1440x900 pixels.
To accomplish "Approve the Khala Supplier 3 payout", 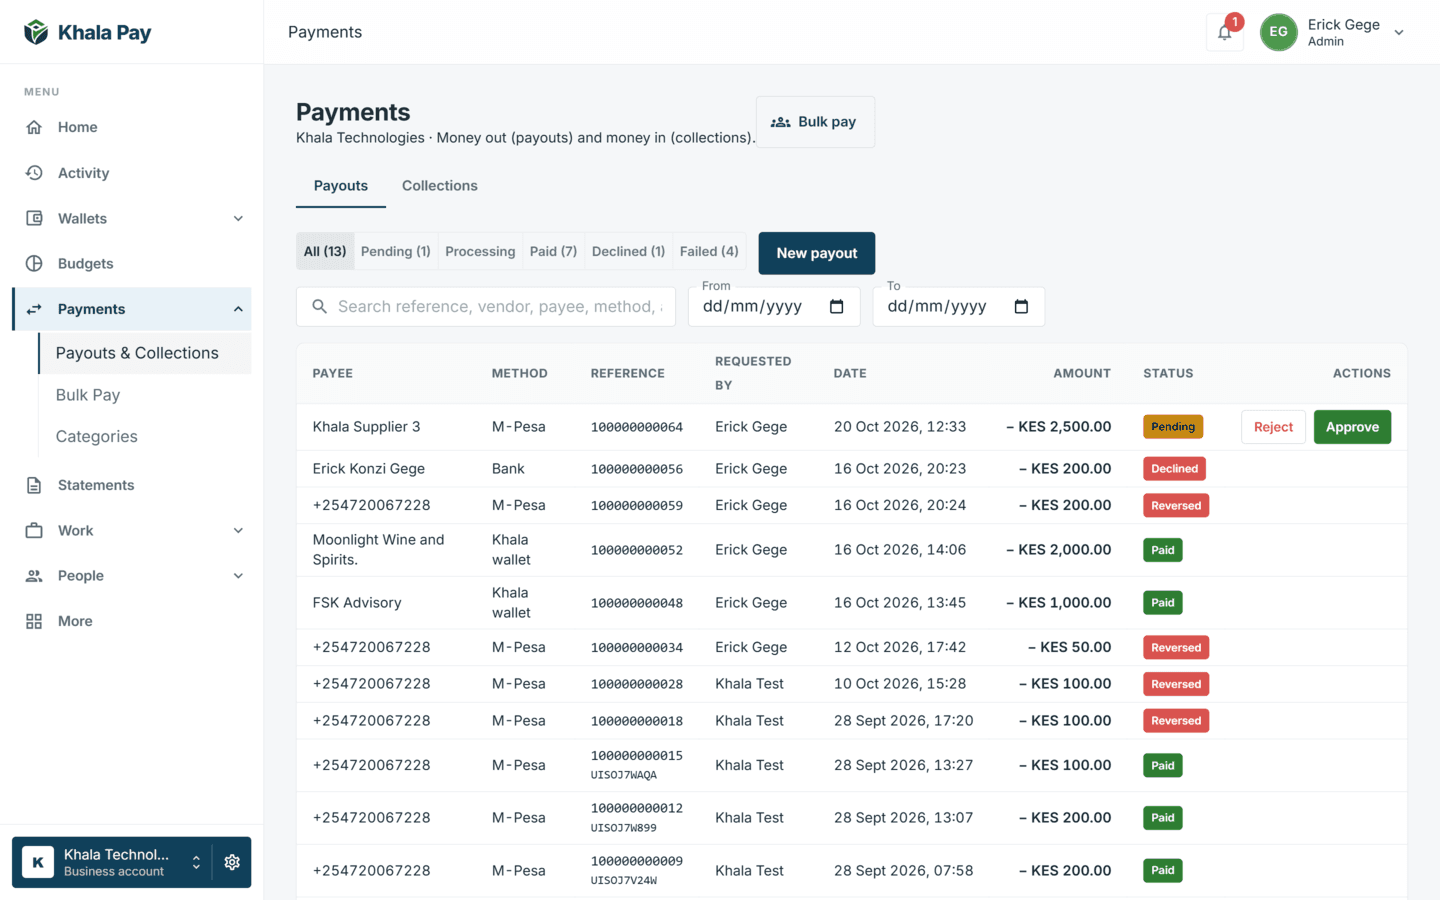I will 1352,427.
